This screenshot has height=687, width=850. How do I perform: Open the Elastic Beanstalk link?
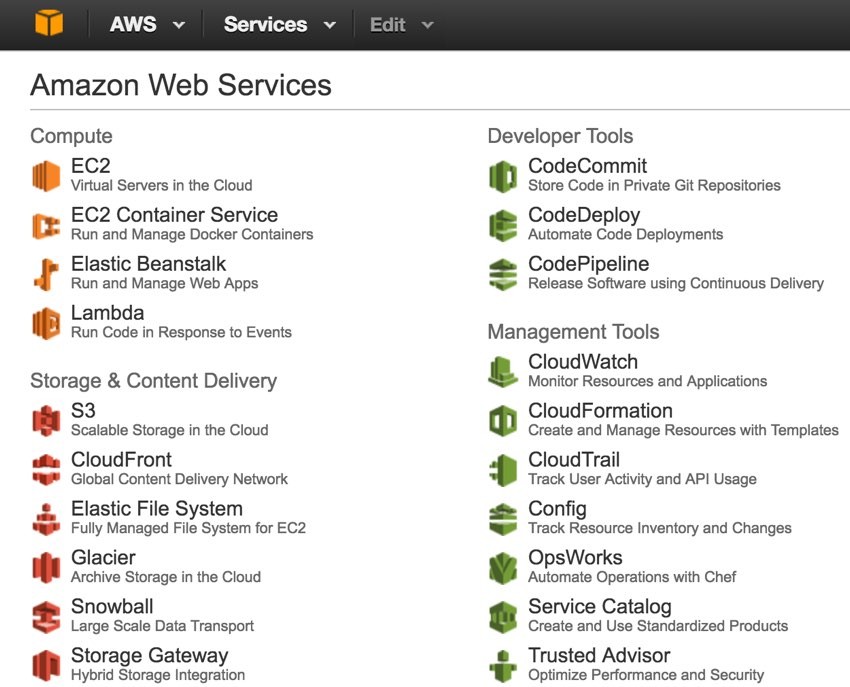coord(149,264)
